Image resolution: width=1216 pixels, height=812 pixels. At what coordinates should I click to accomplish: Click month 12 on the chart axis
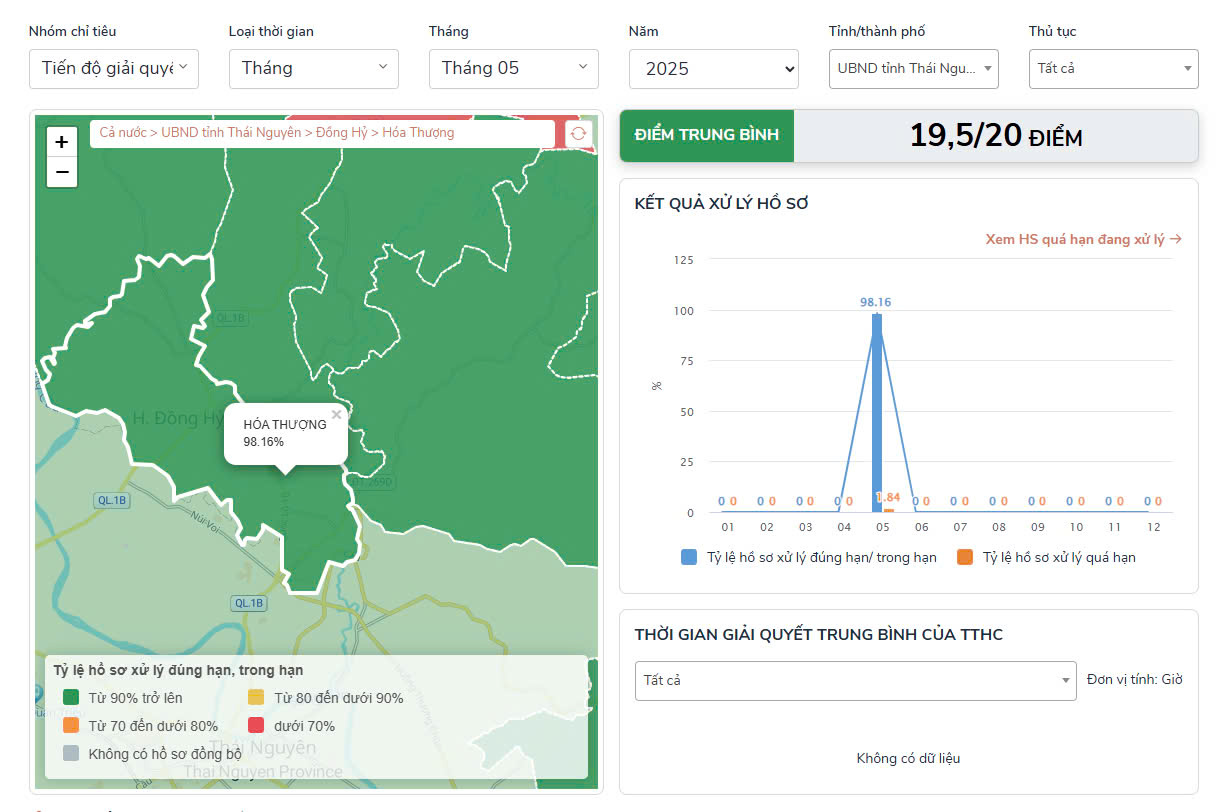(1153, 527)
